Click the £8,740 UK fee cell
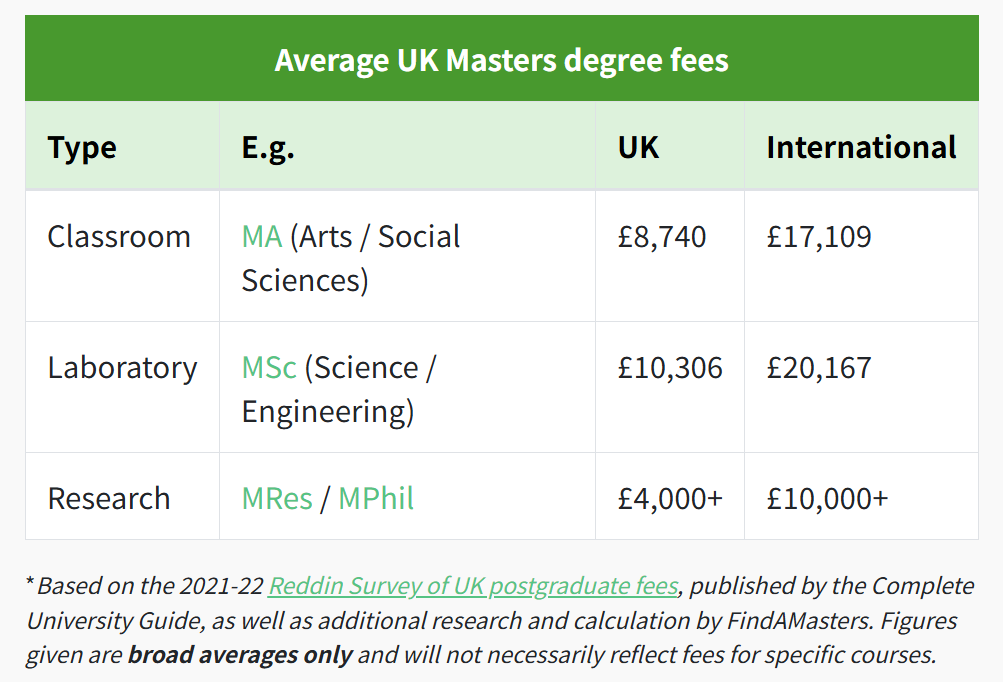Viewport: 1003px width, 682px height. pos(662,237)
